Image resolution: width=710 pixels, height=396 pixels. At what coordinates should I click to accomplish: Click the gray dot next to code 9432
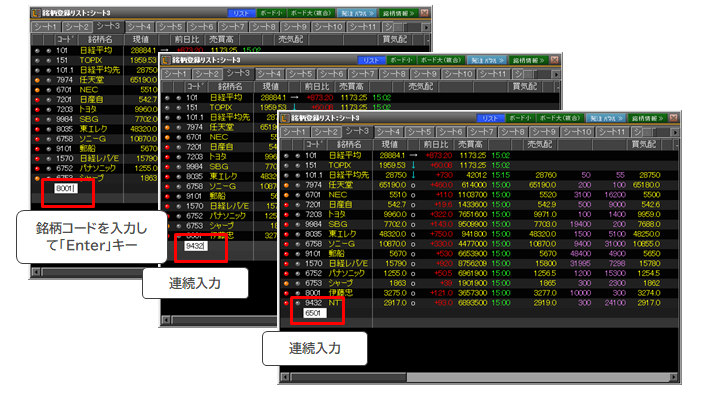[x=297, y=303]
